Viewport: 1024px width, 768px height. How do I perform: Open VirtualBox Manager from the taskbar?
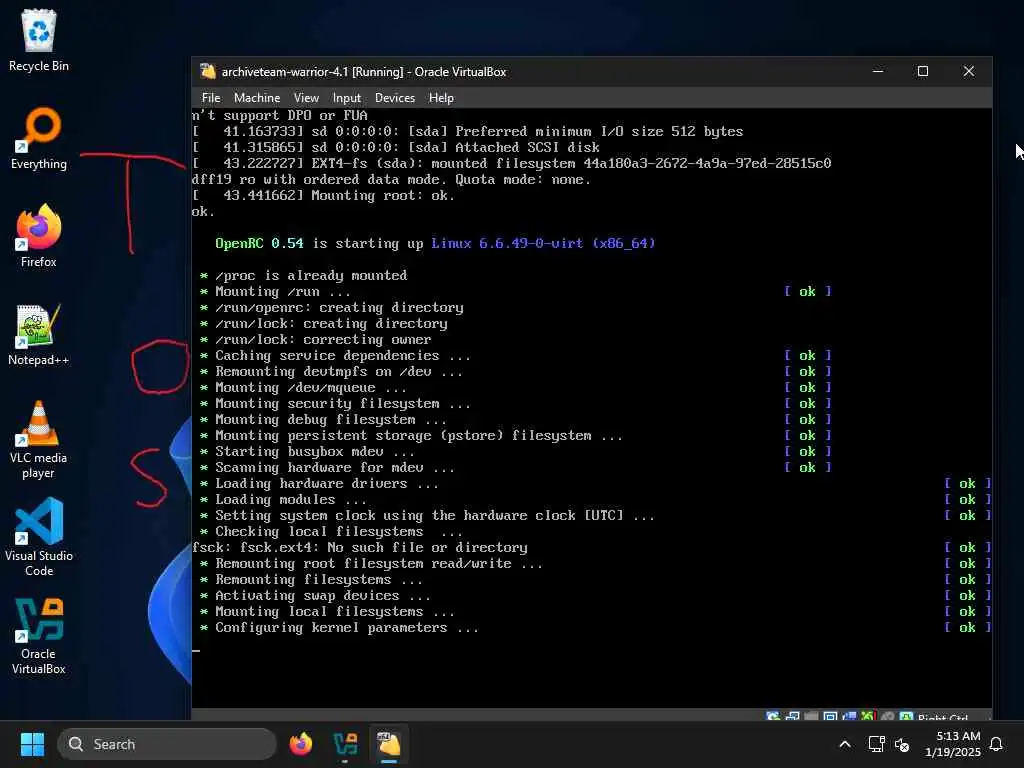(345, 744)
